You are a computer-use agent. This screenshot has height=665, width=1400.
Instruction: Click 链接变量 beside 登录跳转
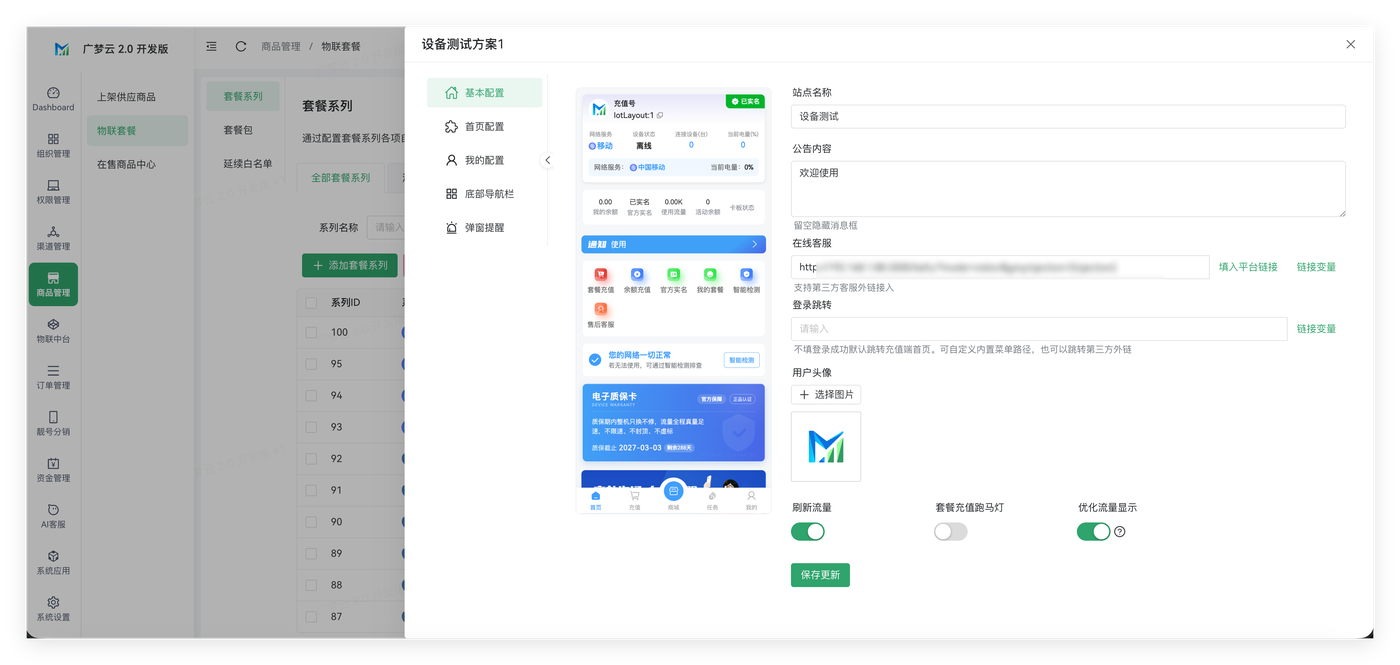tap(1316, 329)
